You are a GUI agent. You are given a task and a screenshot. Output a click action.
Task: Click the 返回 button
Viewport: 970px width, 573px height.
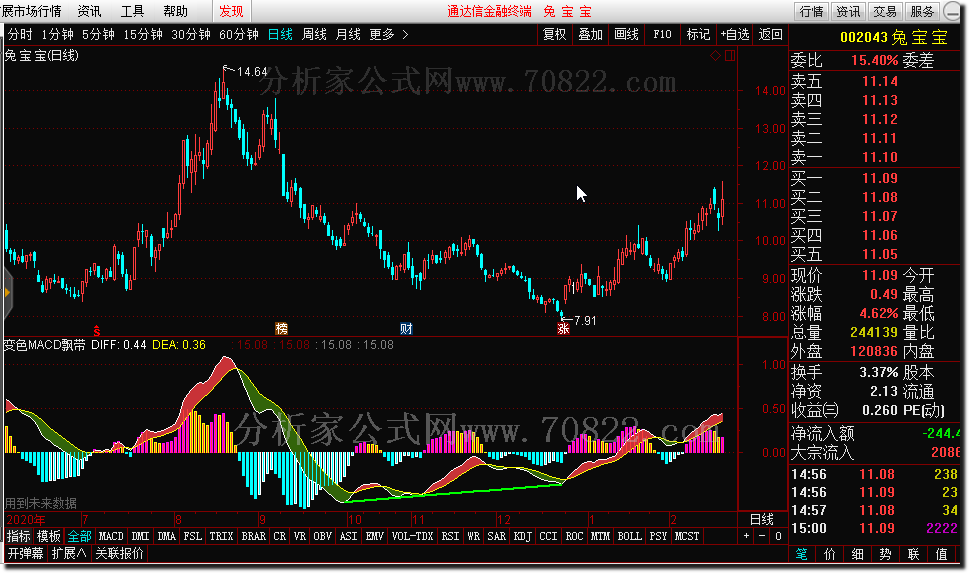pos(770,35)
